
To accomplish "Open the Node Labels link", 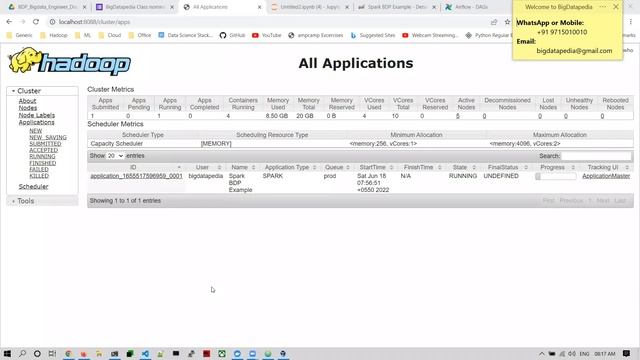I will pyautogui.click(x=37, y=116).
